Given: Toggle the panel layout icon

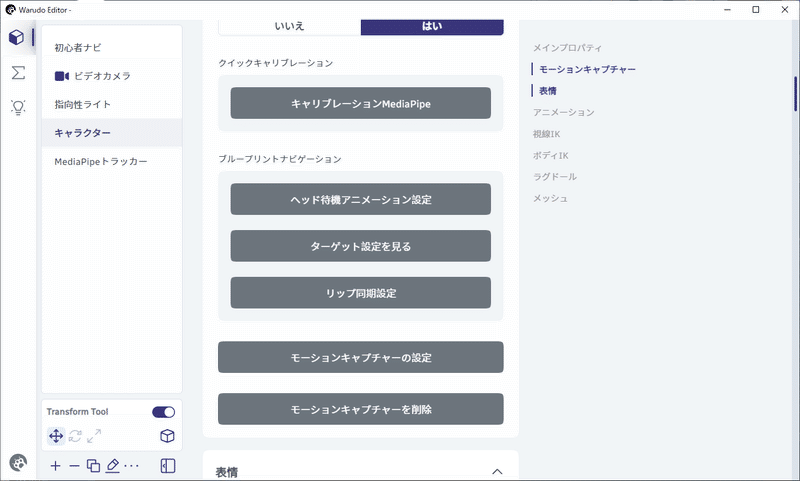Looking at the screenshot, I should (168, 466).
